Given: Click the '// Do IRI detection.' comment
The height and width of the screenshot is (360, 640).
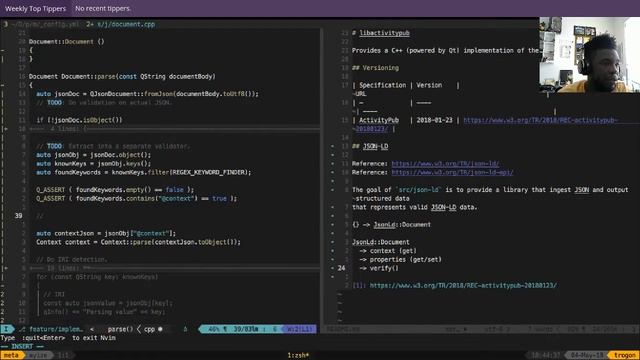Looking at the screenshot, I should tap(72, 260).
